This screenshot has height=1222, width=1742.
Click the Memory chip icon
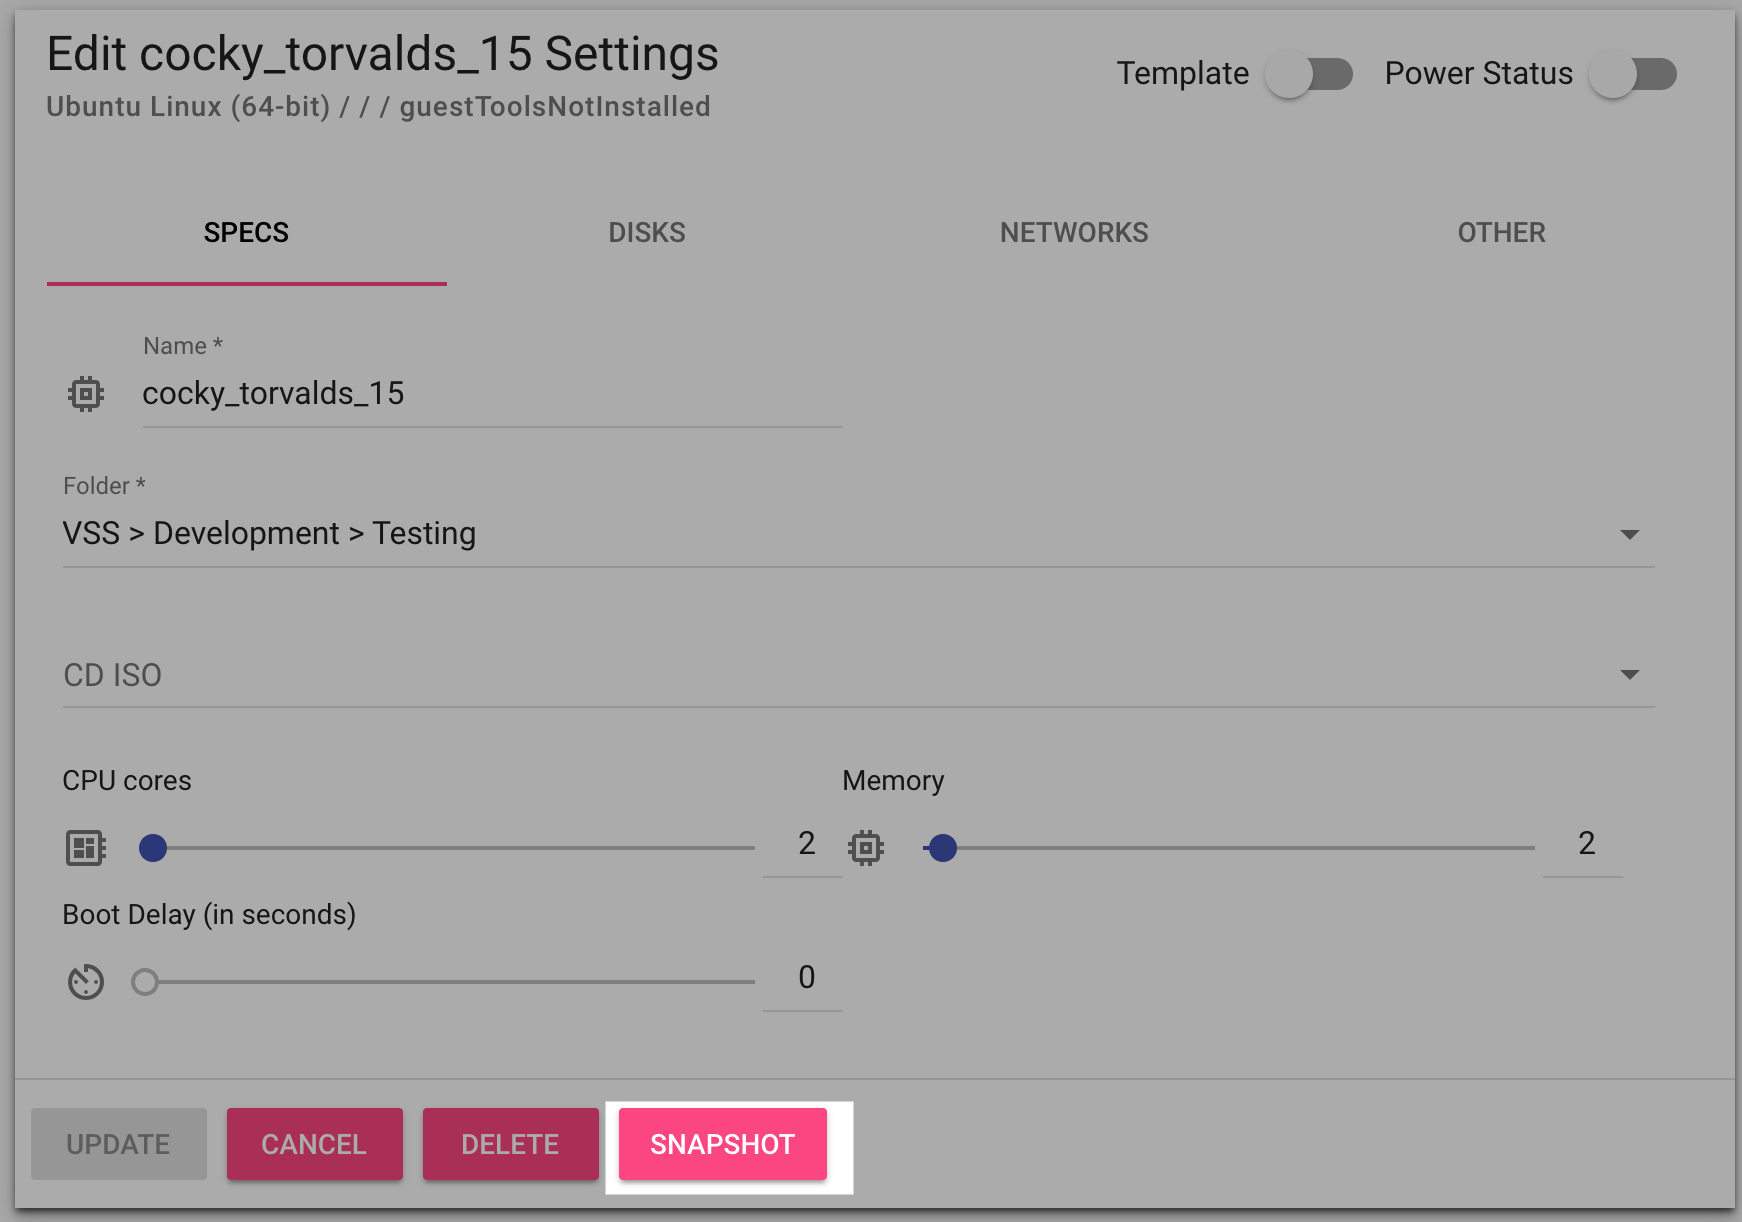click(x=866, y=848)
